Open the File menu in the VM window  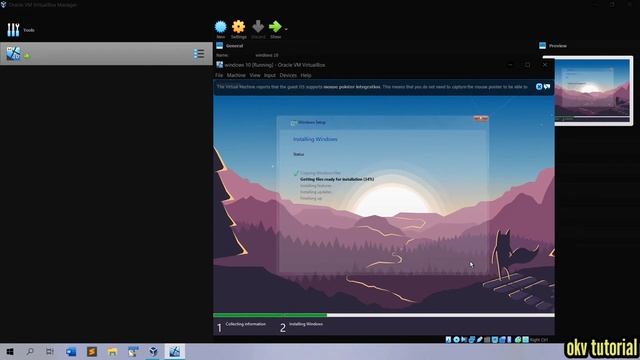tap(219, 76)
